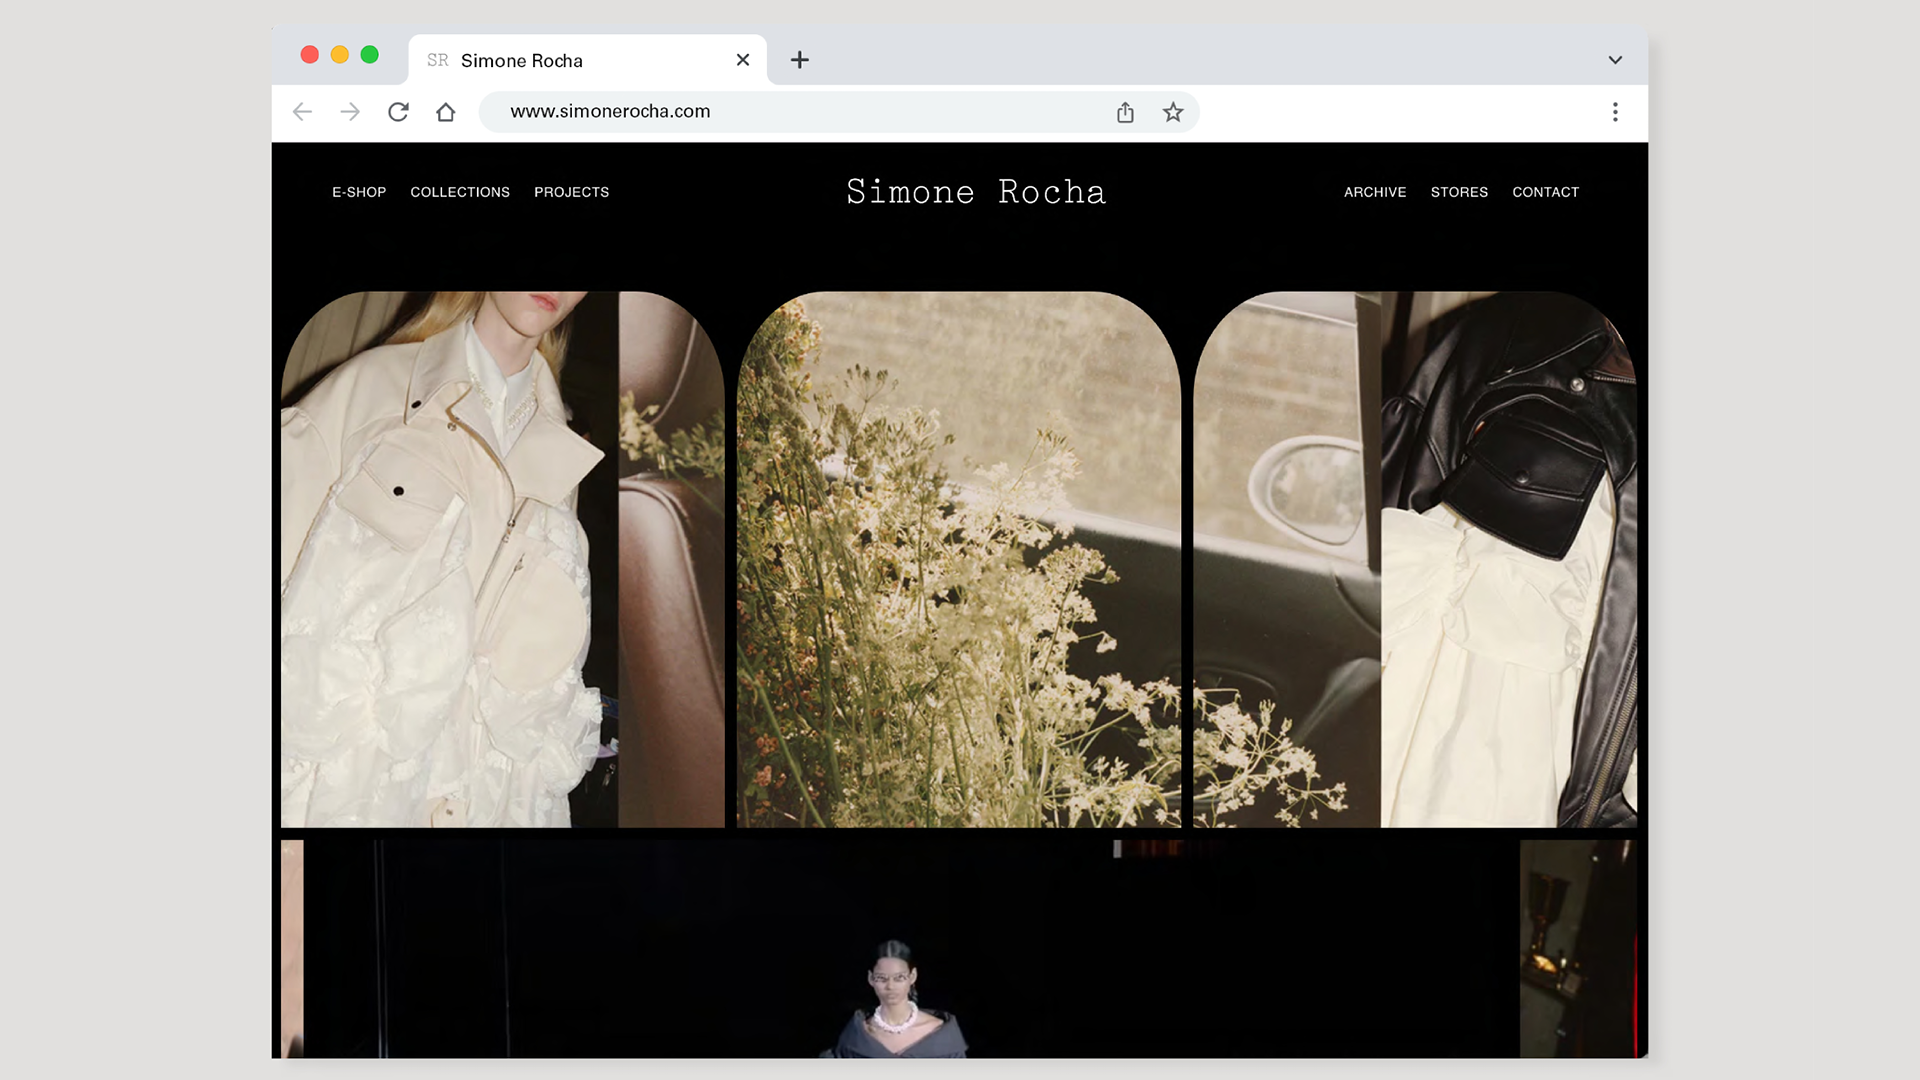This screenshot has width=1920, height=1080.
Task: Bookmark this page with the star icon
Action: coord(1173,112)
